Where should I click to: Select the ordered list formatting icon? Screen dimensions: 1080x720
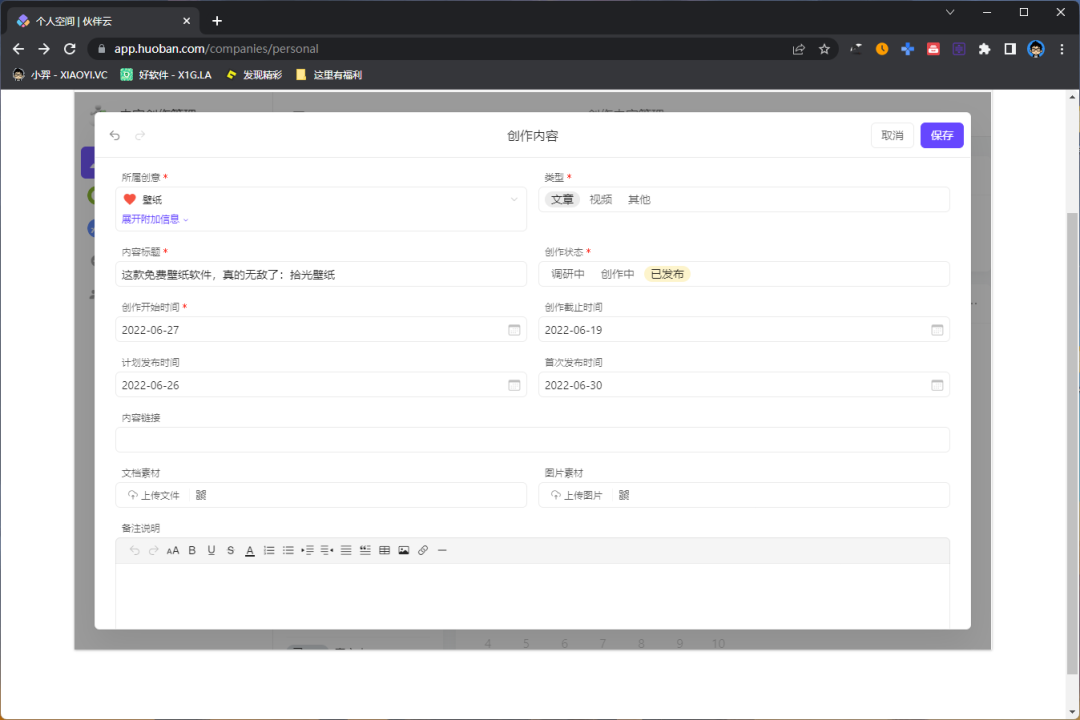[x=269, y=550]
